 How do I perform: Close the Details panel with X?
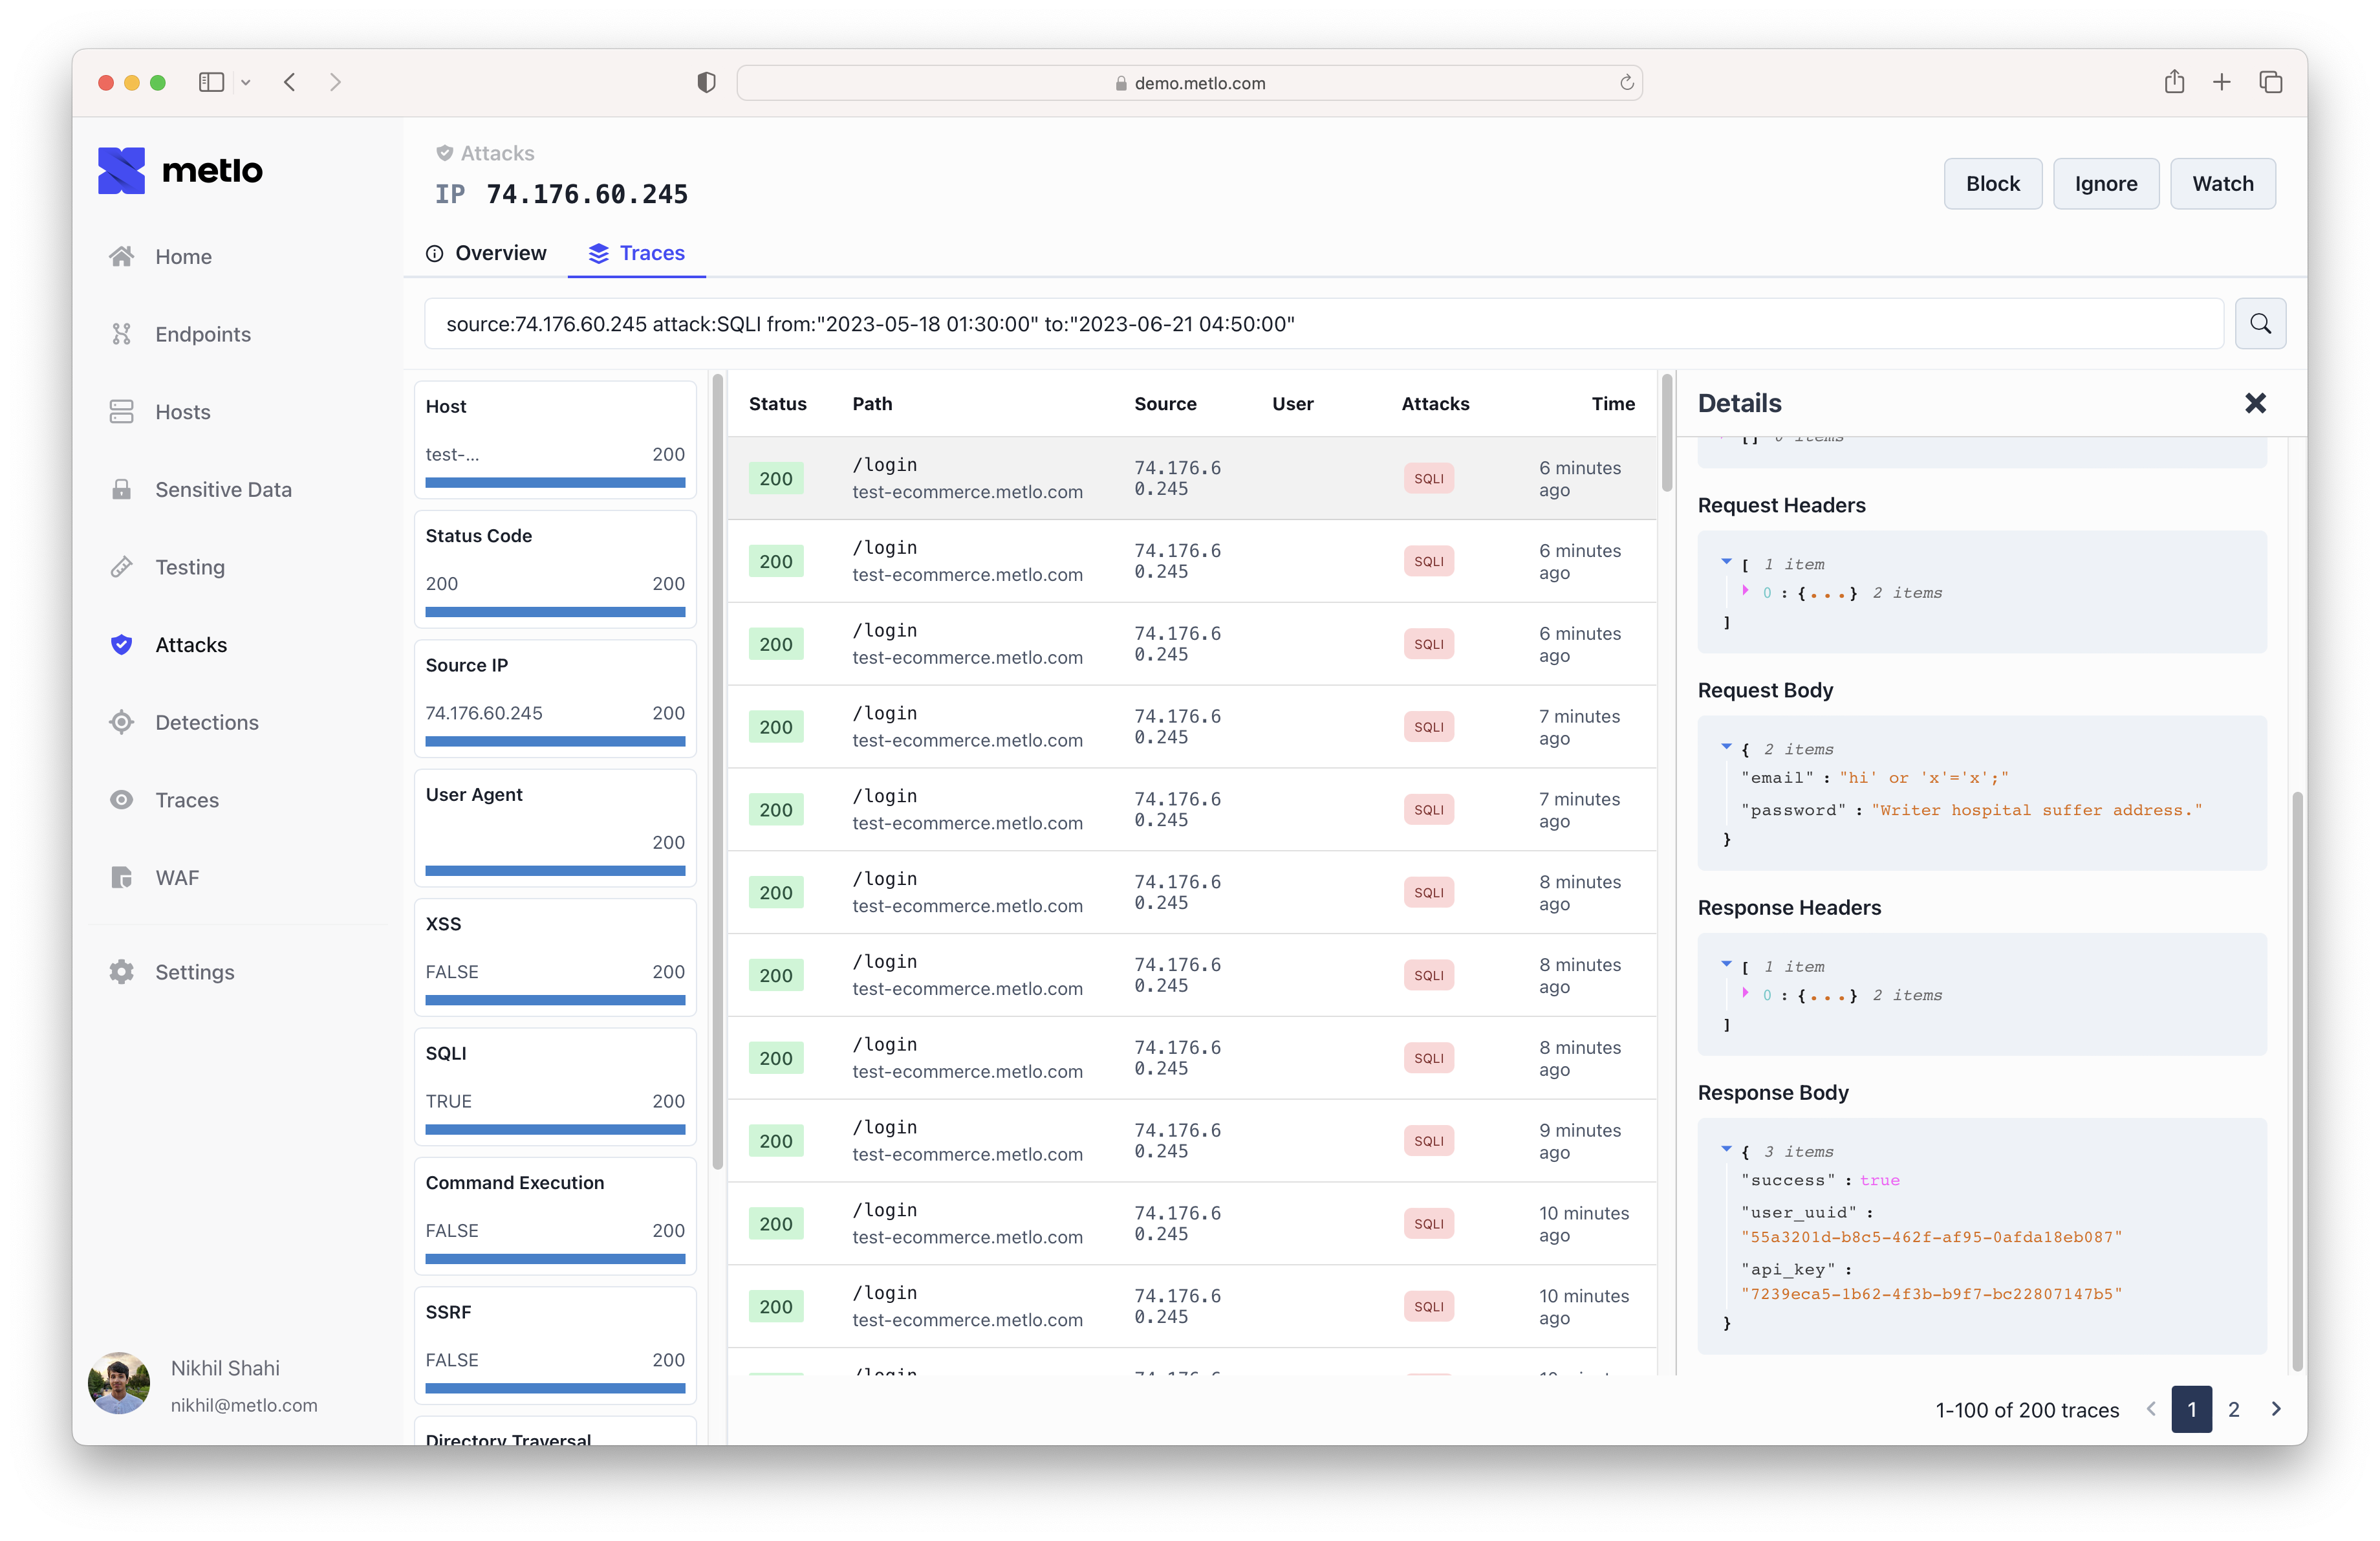pos(2254,403)
